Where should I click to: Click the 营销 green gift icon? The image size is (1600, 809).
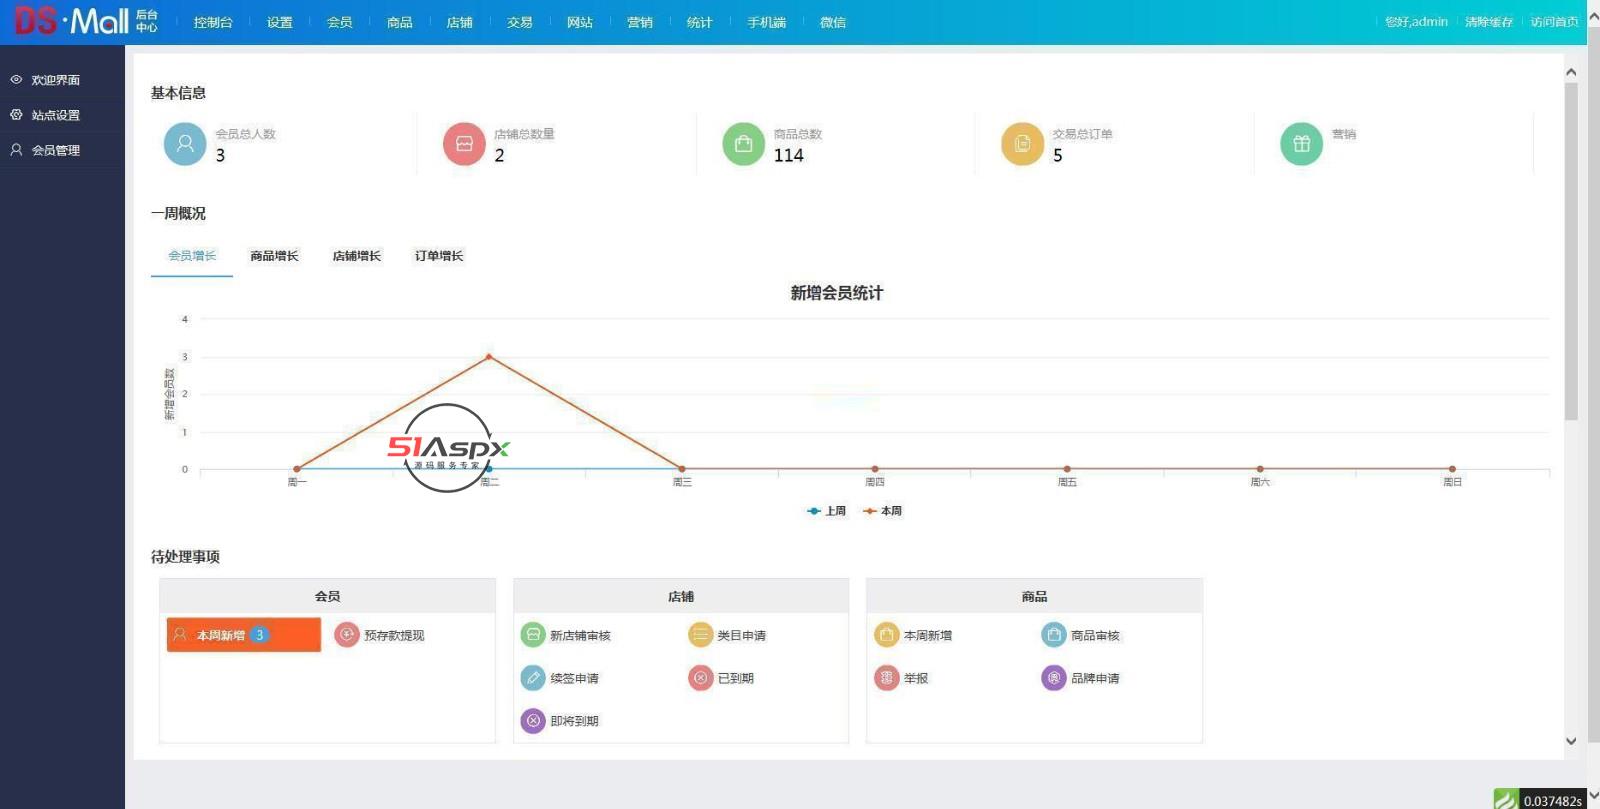coord(1301,144)
